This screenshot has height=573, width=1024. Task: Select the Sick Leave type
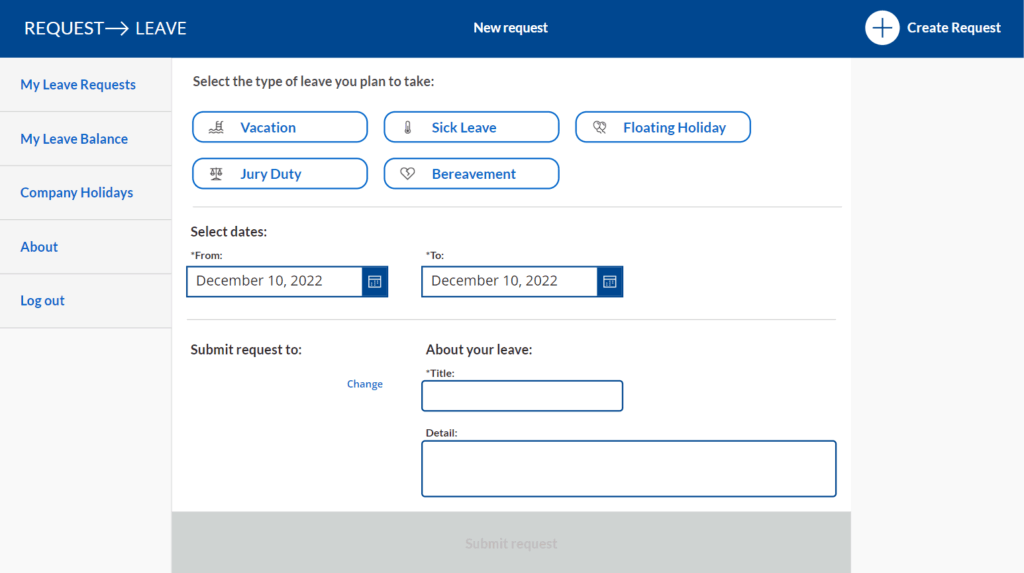pos(471,127)
